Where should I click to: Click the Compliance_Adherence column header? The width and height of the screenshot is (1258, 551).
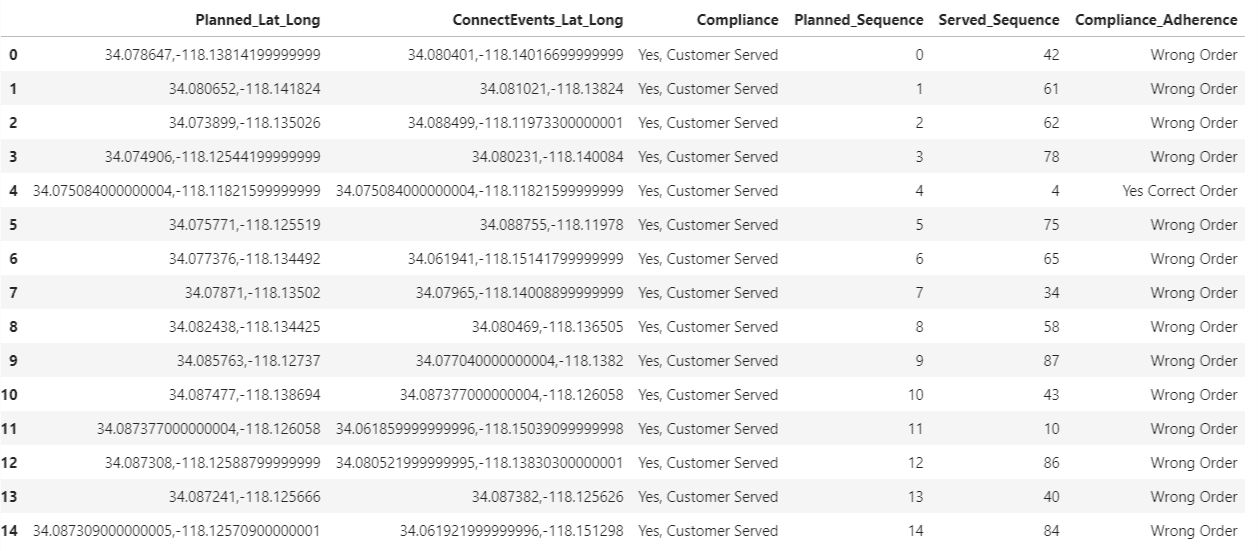1156,20
